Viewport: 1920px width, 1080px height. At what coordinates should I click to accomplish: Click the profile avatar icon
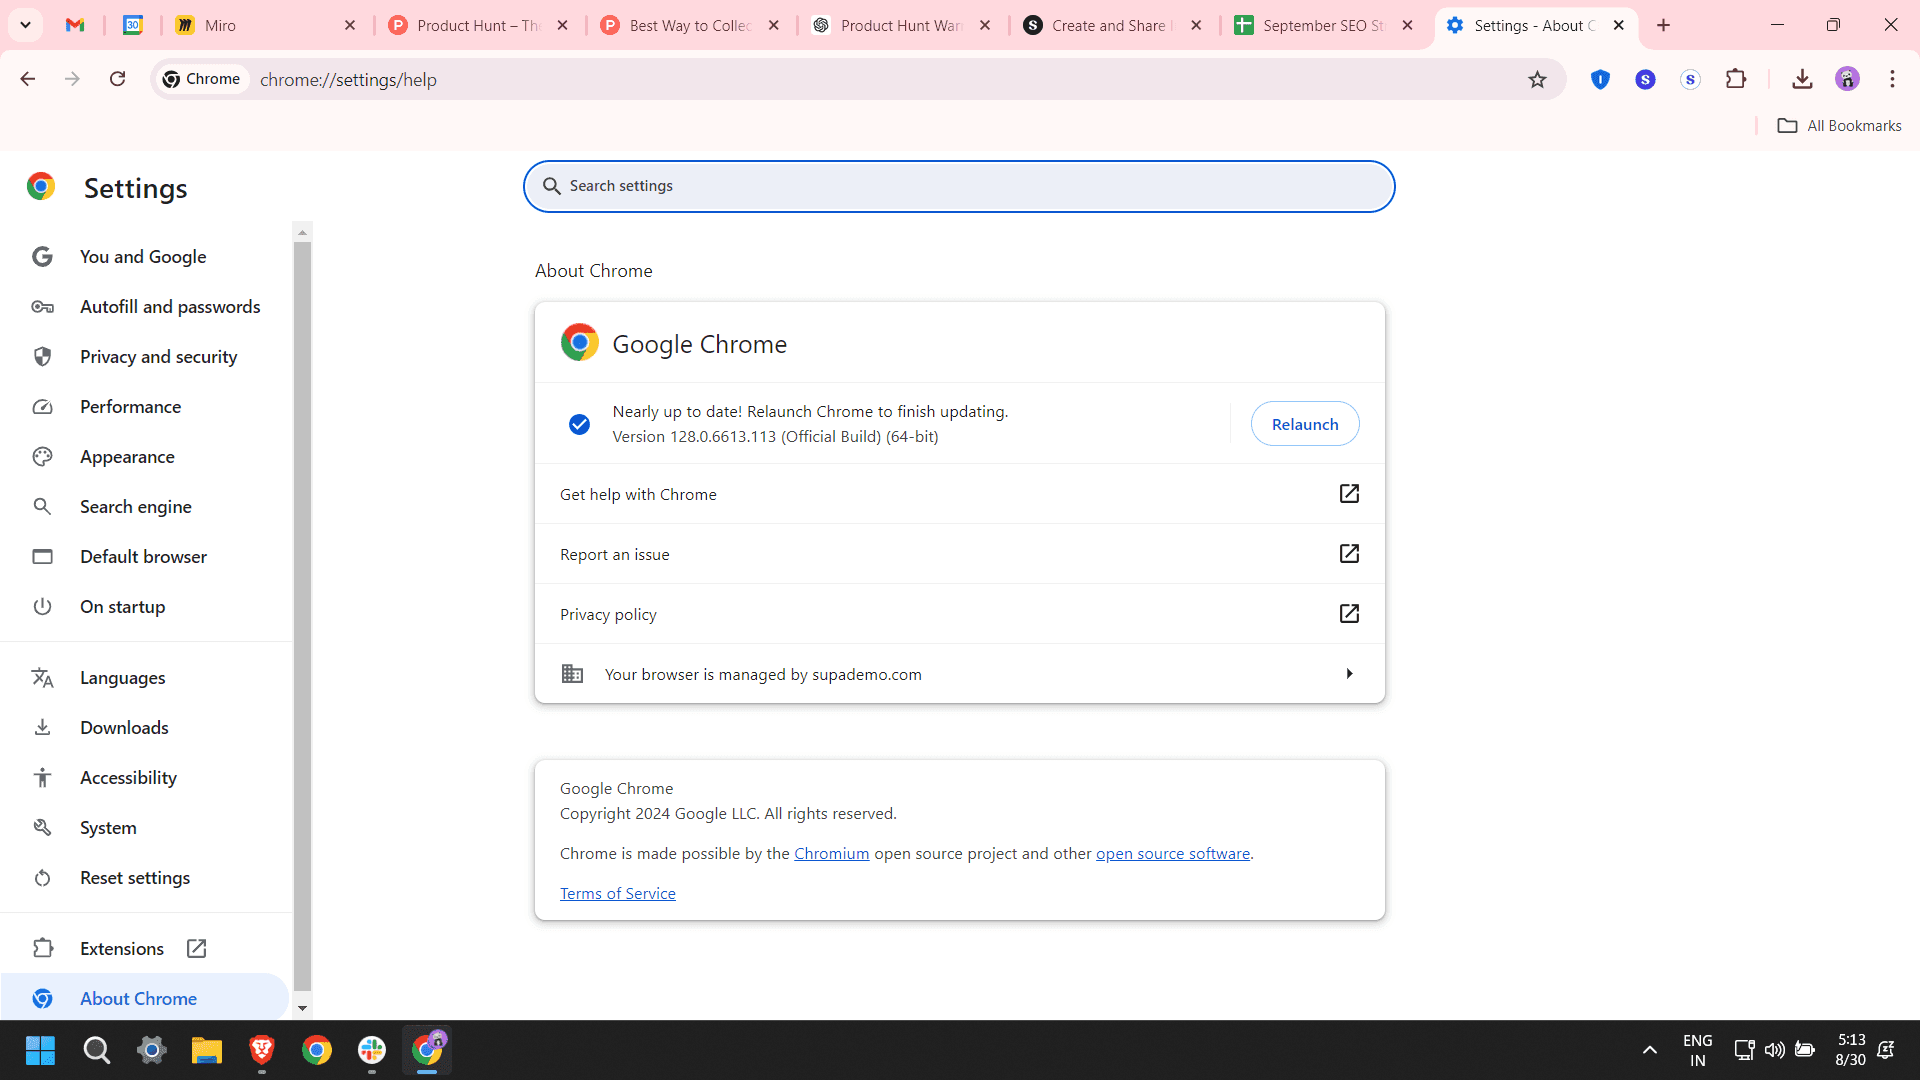tap(1848, 79)
